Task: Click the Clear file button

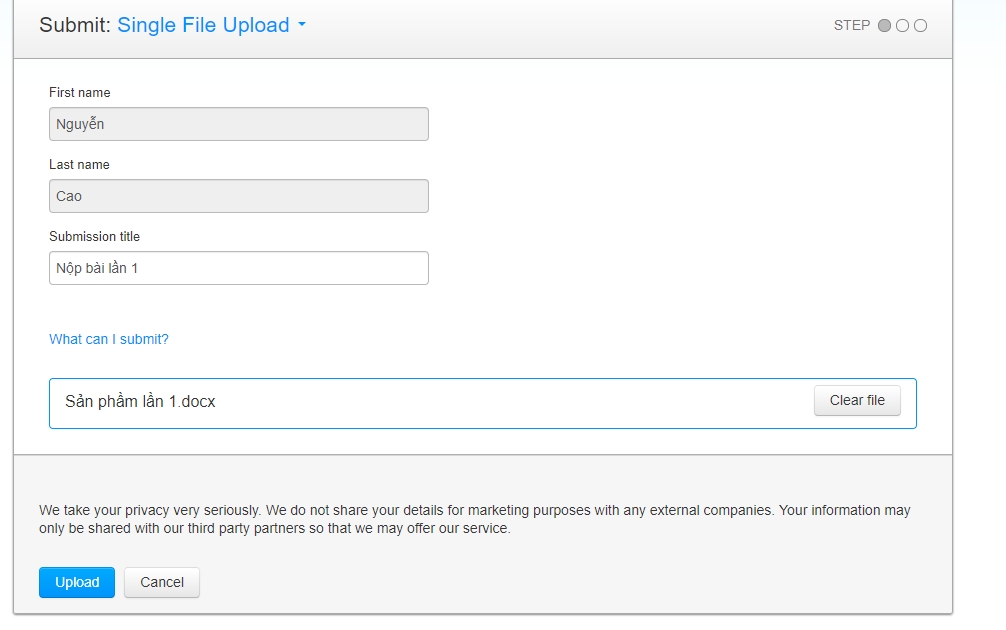Action: pyautogui.click(x=857, y=400)
